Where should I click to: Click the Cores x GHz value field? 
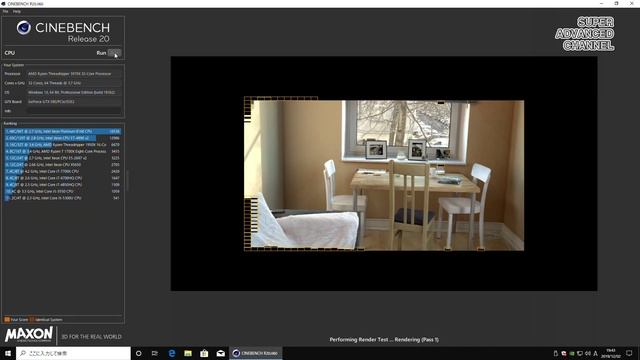tap(74, 83)
